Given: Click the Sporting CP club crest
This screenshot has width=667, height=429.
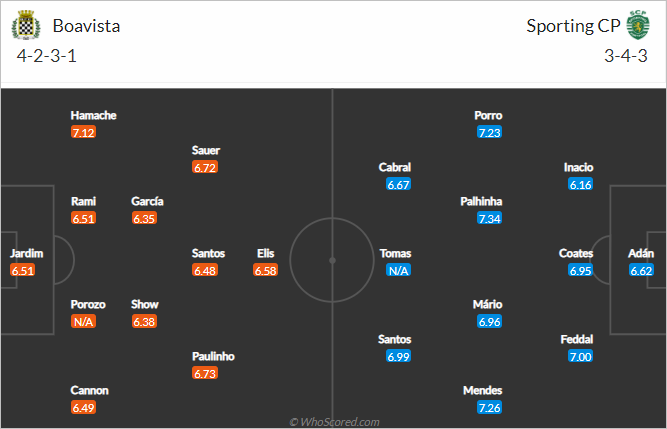Looking at the screenshot, I should coord(638,25).
